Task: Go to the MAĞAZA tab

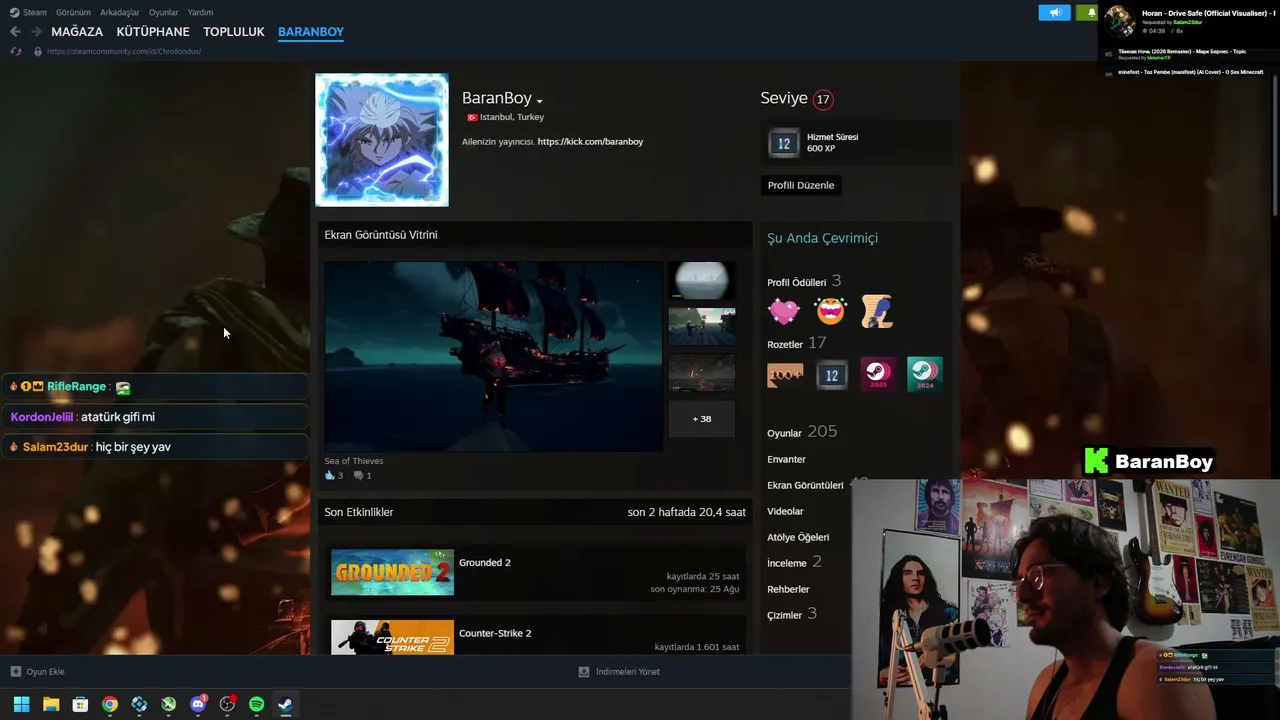Action: coord(77,32)
